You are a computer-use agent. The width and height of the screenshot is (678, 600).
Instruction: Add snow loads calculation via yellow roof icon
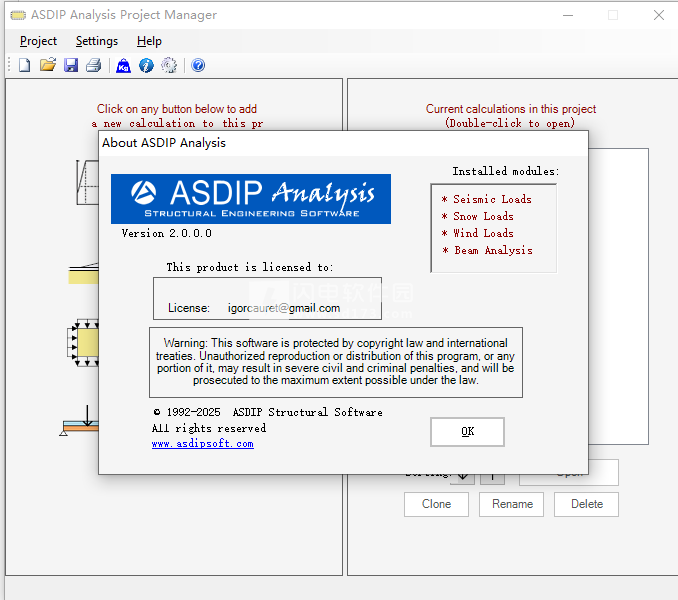[x=83, y=273]
